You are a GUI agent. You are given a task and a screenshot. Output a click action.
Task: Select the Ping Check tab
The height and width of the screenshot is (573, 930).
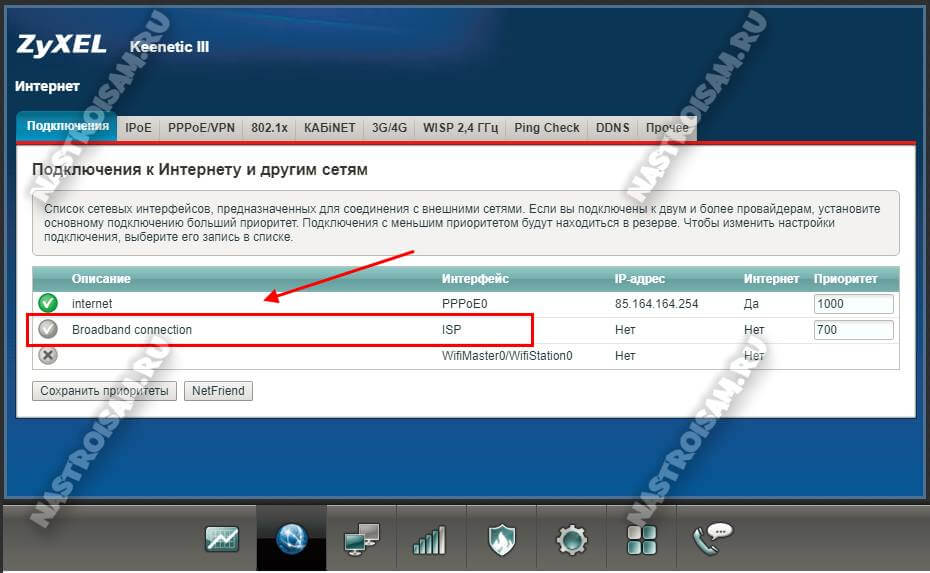pyautogui.click(x=547, y=128)
